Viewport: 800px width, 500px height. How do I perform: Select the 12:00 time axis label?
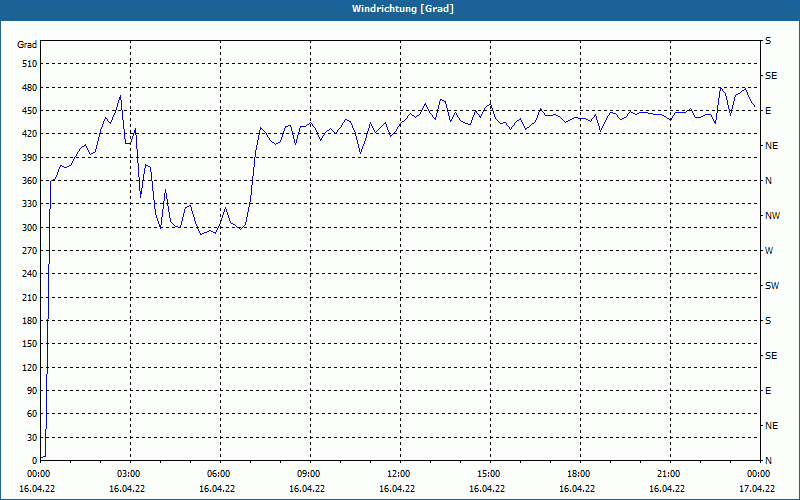400,474
